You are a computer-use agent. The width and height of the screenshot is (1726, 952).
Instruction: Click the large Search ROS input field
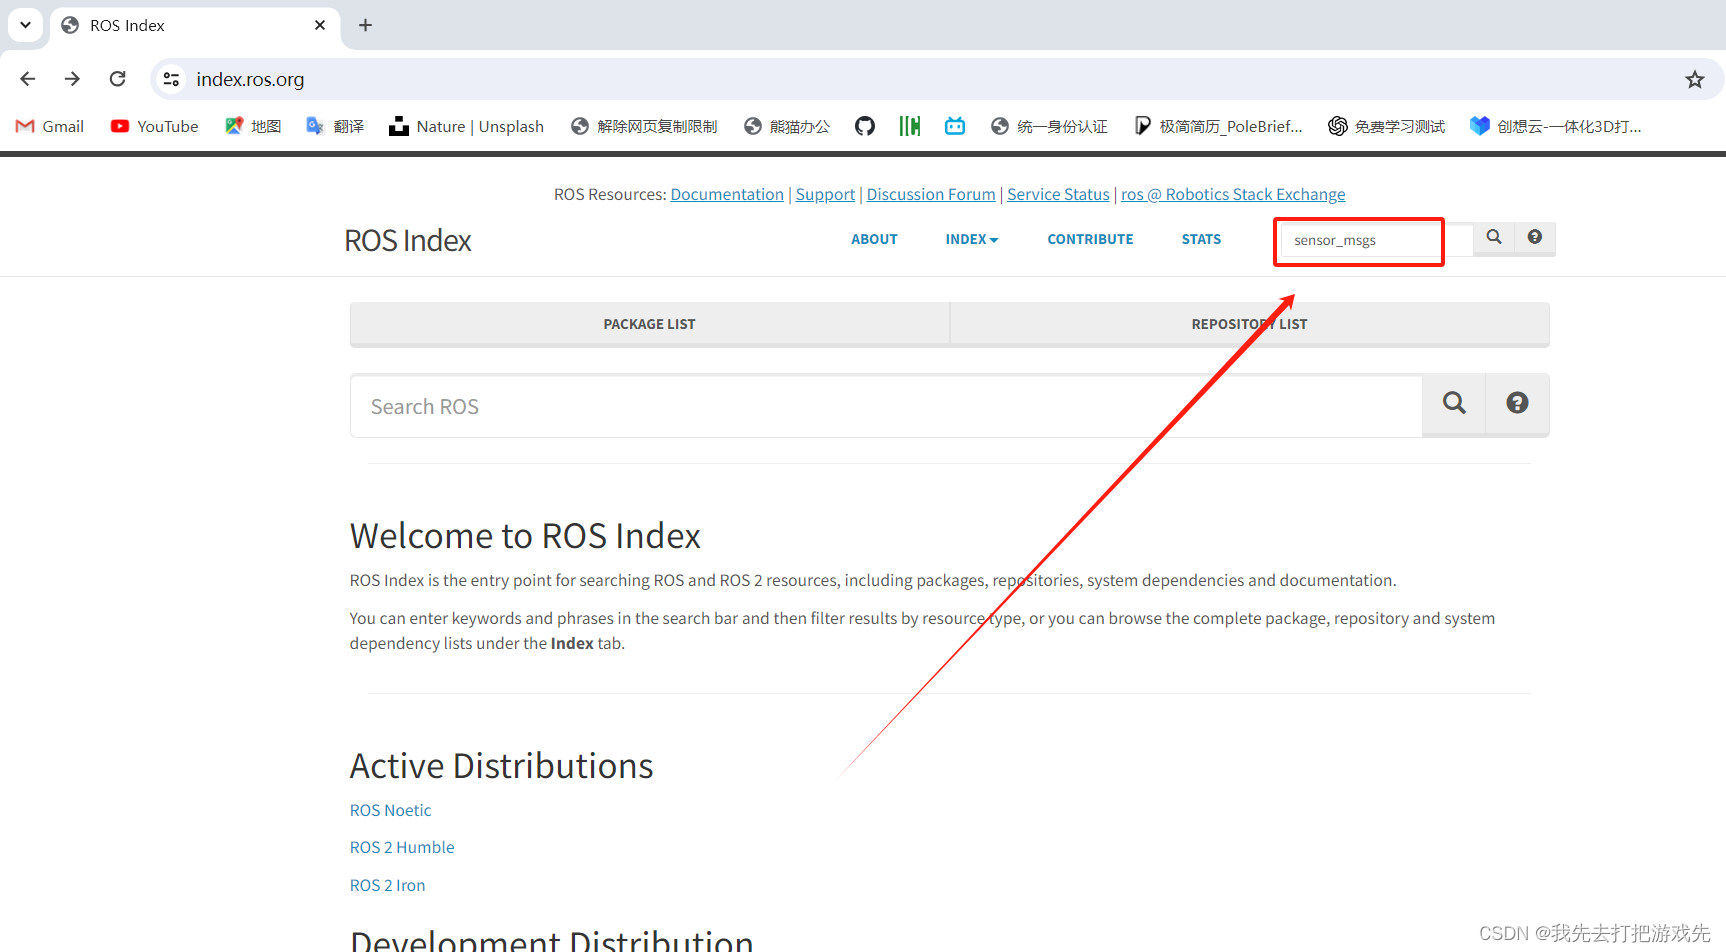click(886, 406)
